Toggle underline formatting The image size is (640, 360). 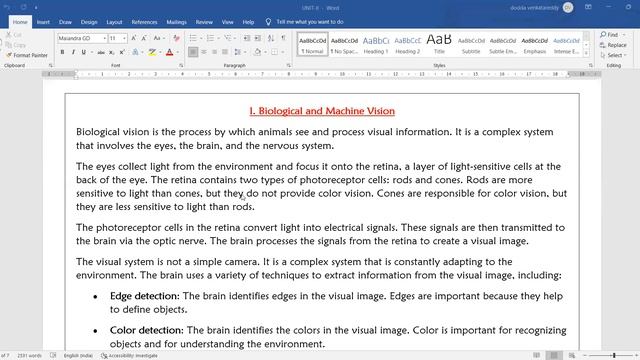click(84, 52)
